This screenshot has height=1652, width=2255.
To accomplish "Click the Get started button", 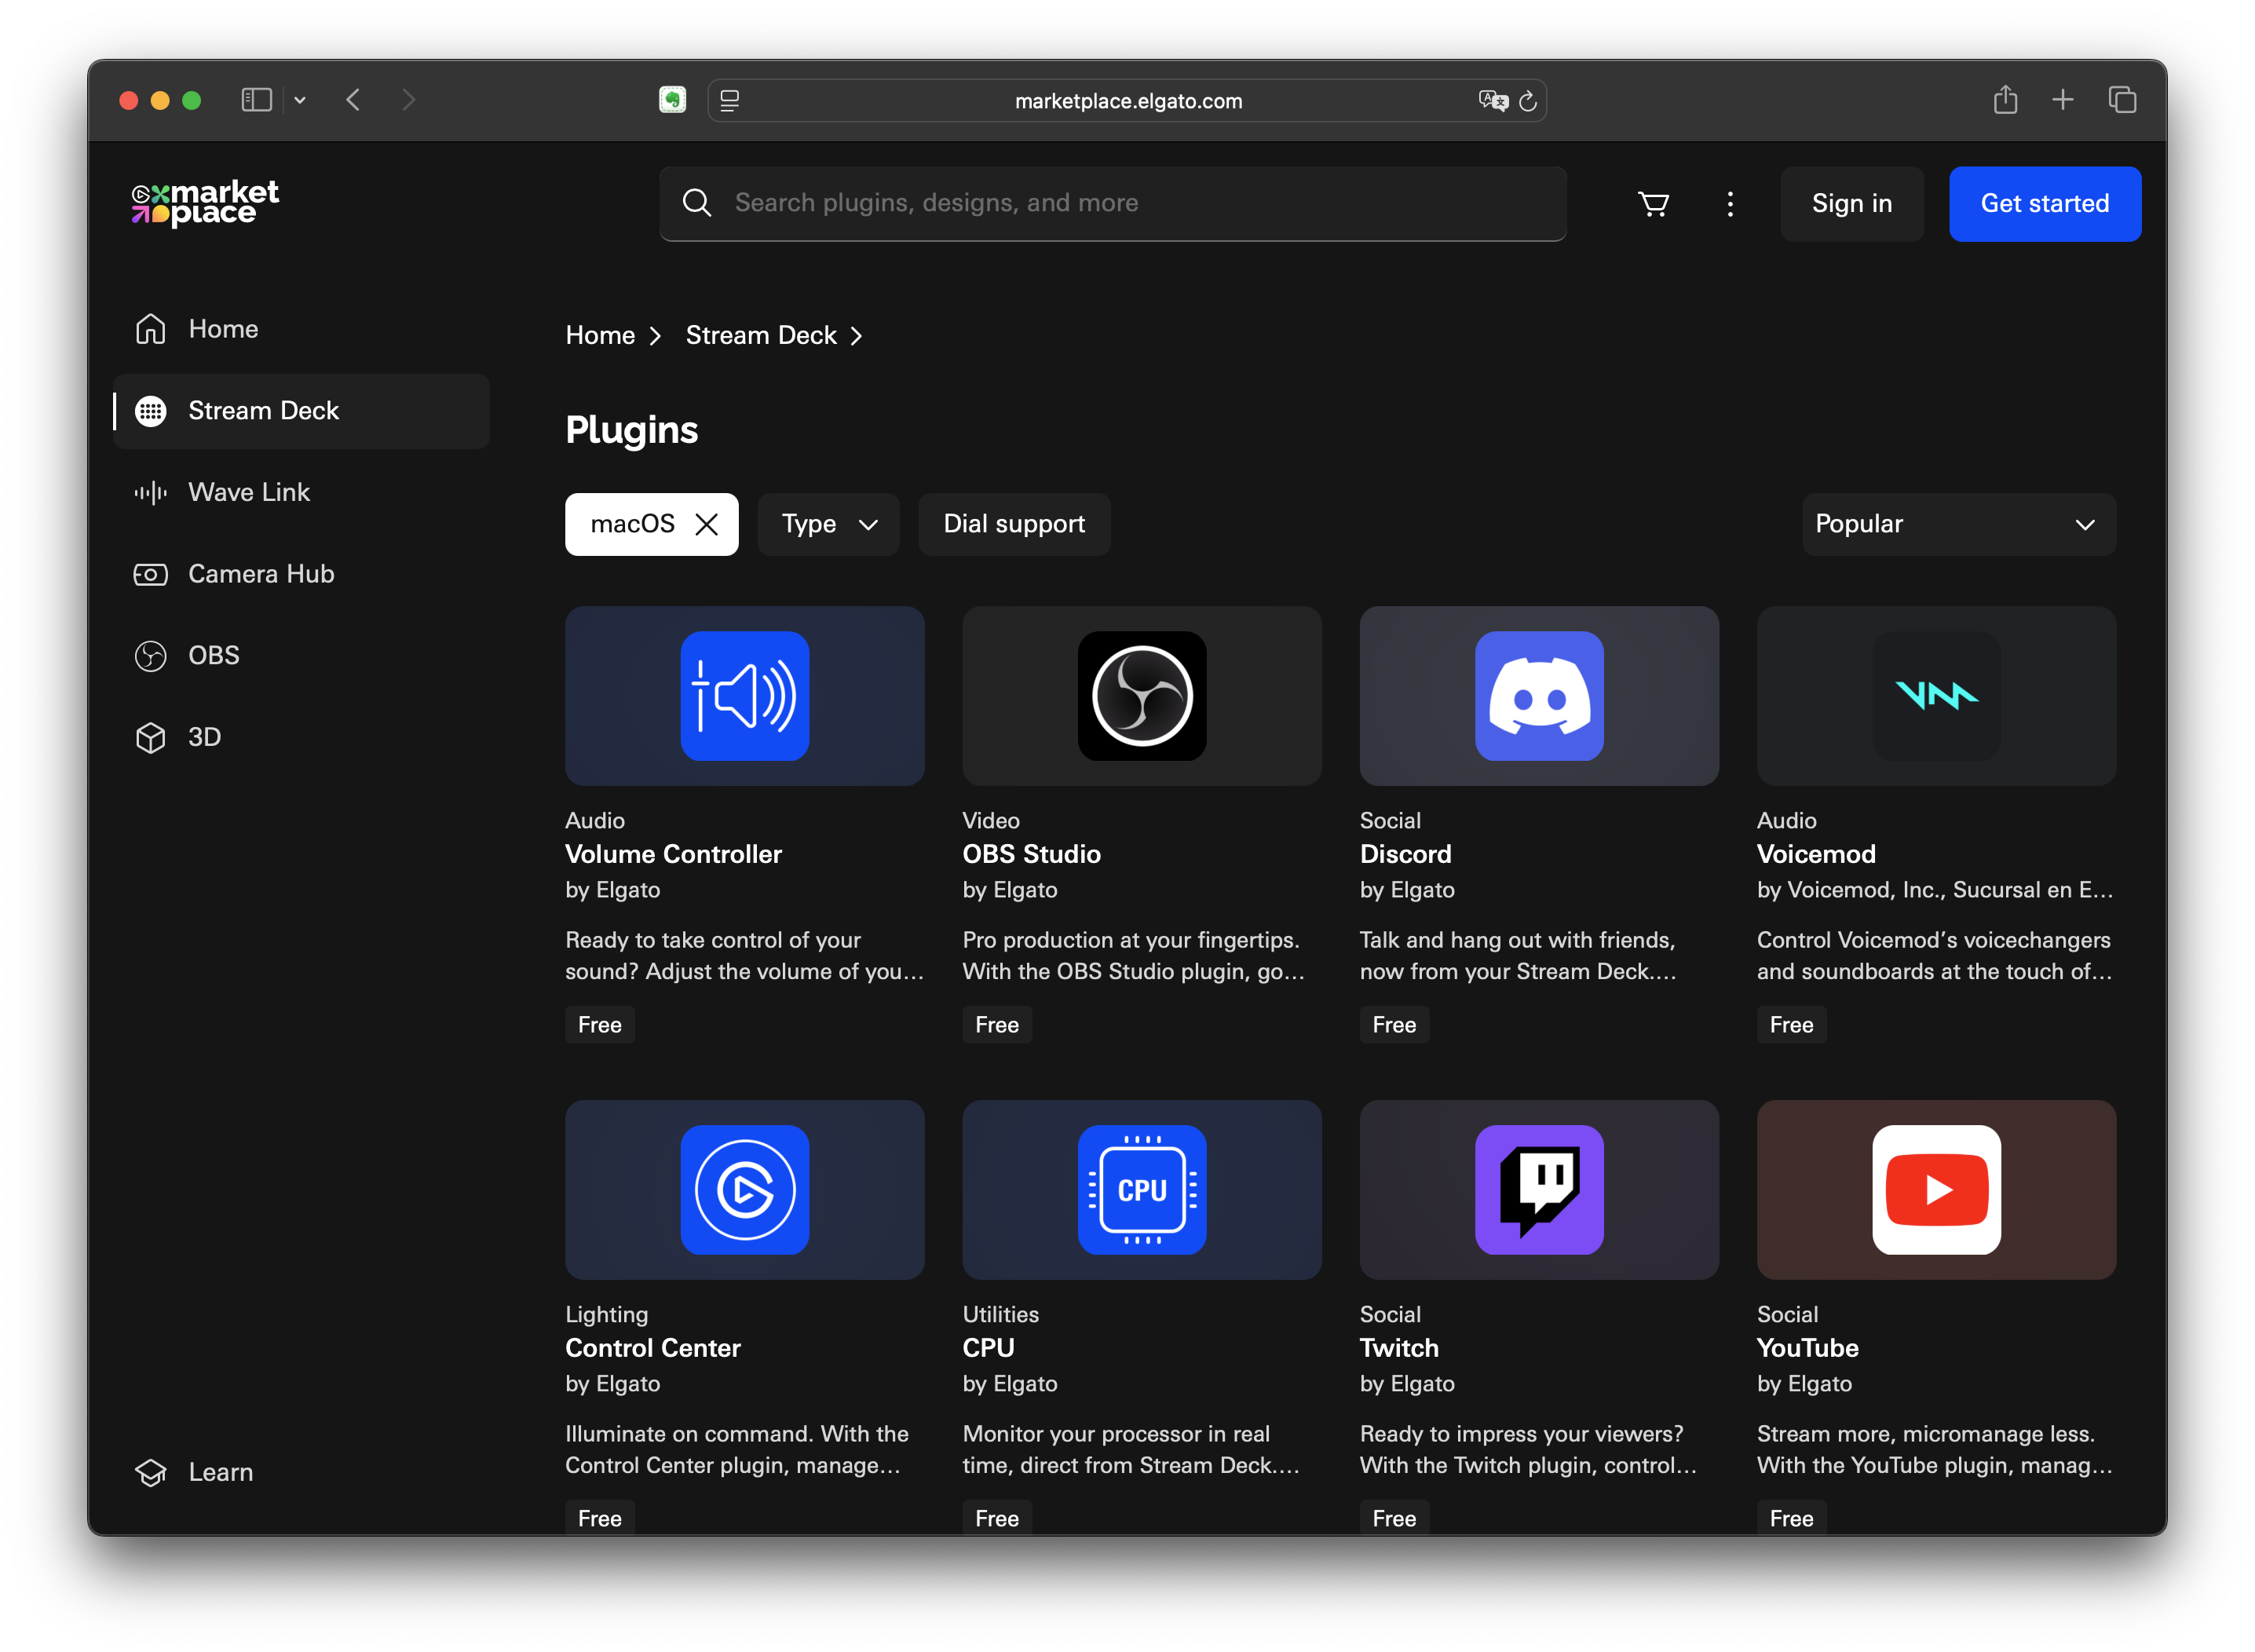I will pos(2044,204).
